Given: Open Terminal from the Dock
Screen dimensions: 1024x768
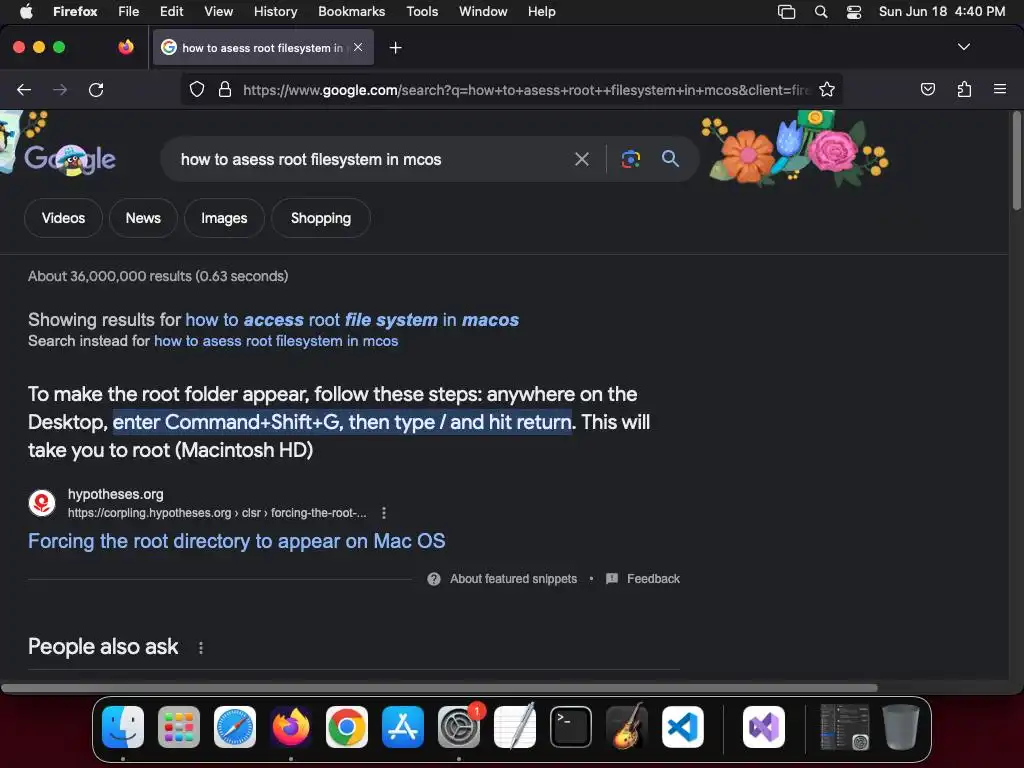Looking at the screenshot, I should [x=571, y=726].
